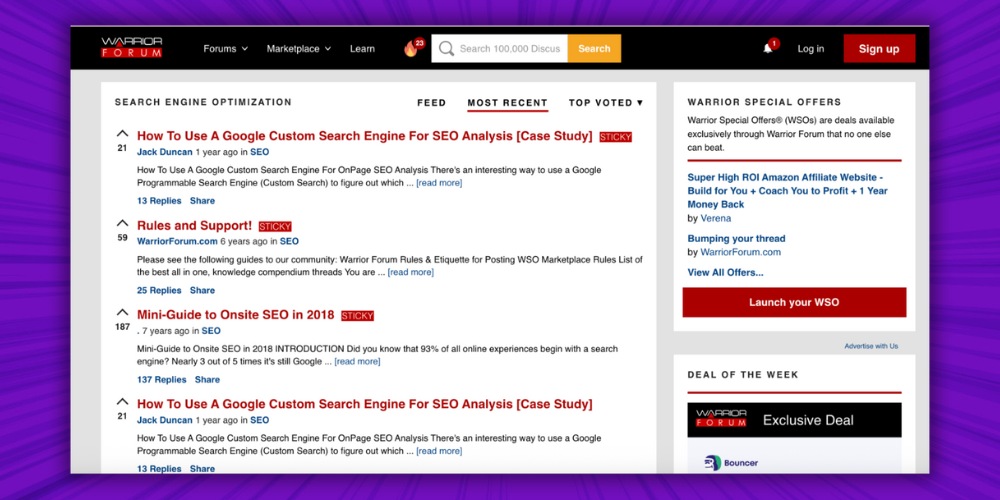Select the Most Recent tab
Image resolution: width=1000 pixels, height=500 pixels.
(507, 102)
